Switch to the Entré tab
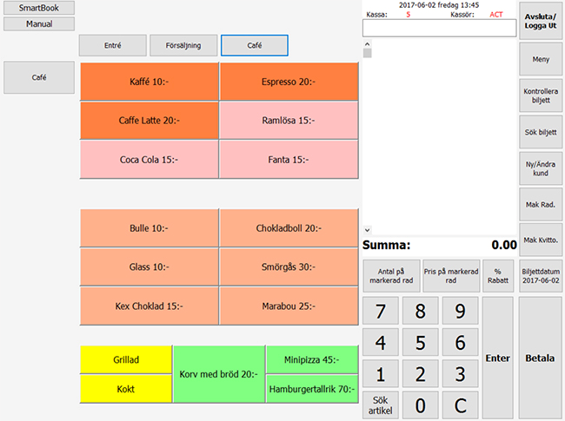This screenshot has height=421, width=565. click(x=113, y=45)
